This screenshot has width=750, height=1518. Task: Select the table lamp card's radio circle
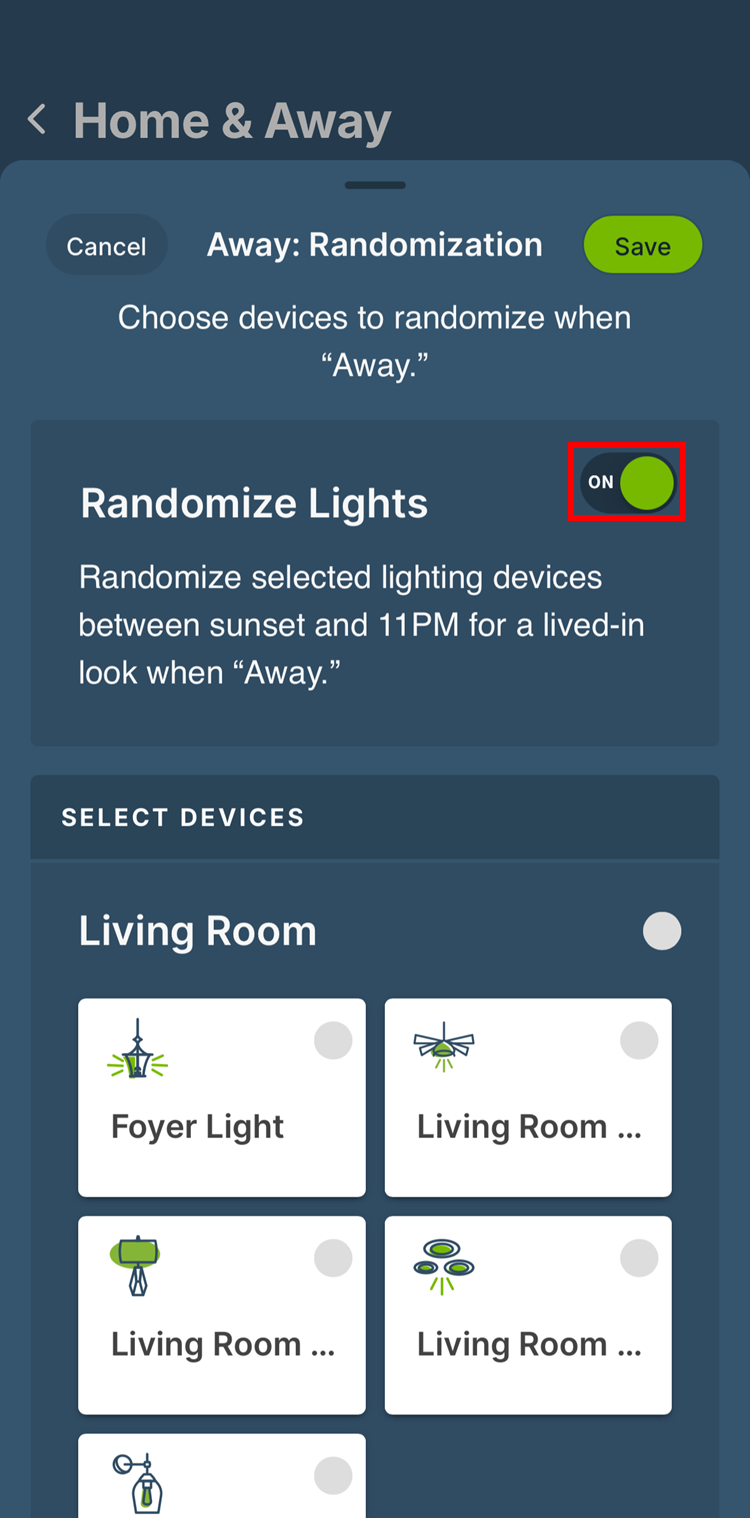333,1257
